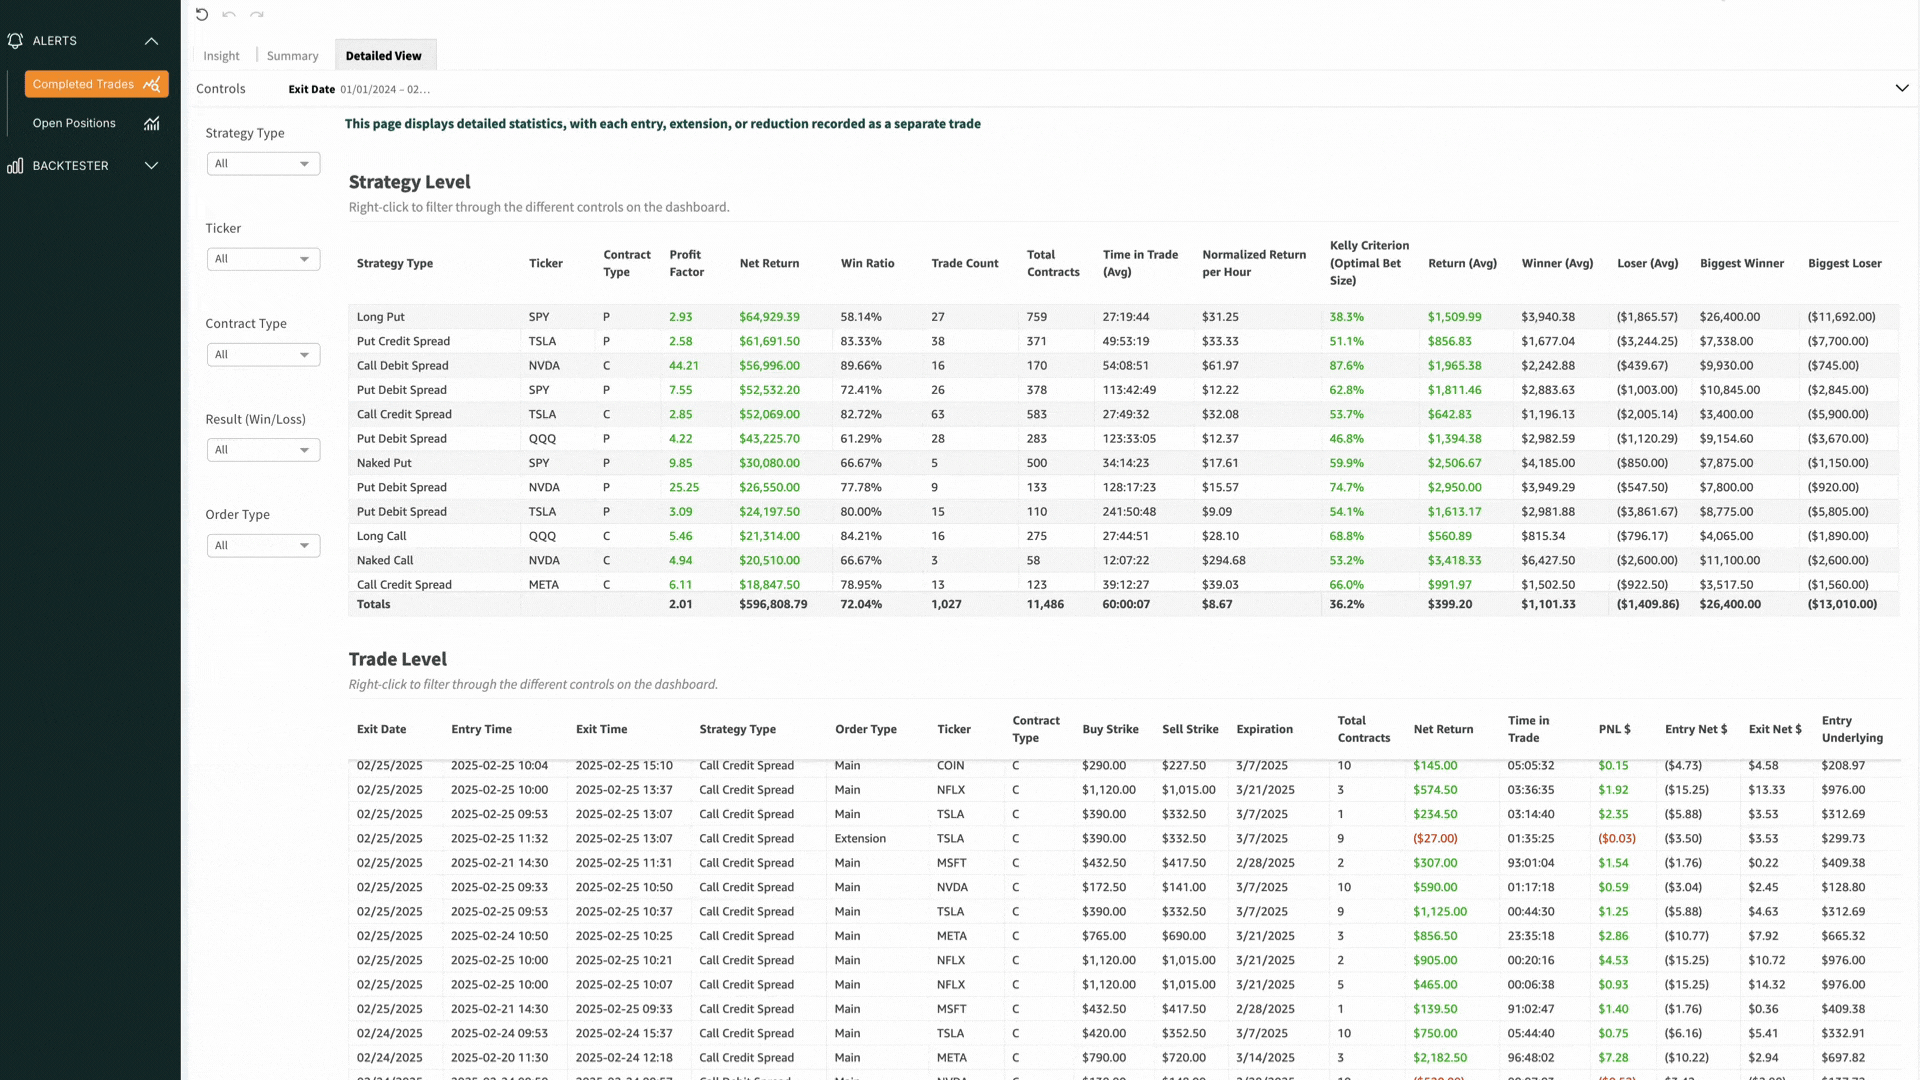
Task: Click the redo arrow icon
Action: tap(257, 14)
